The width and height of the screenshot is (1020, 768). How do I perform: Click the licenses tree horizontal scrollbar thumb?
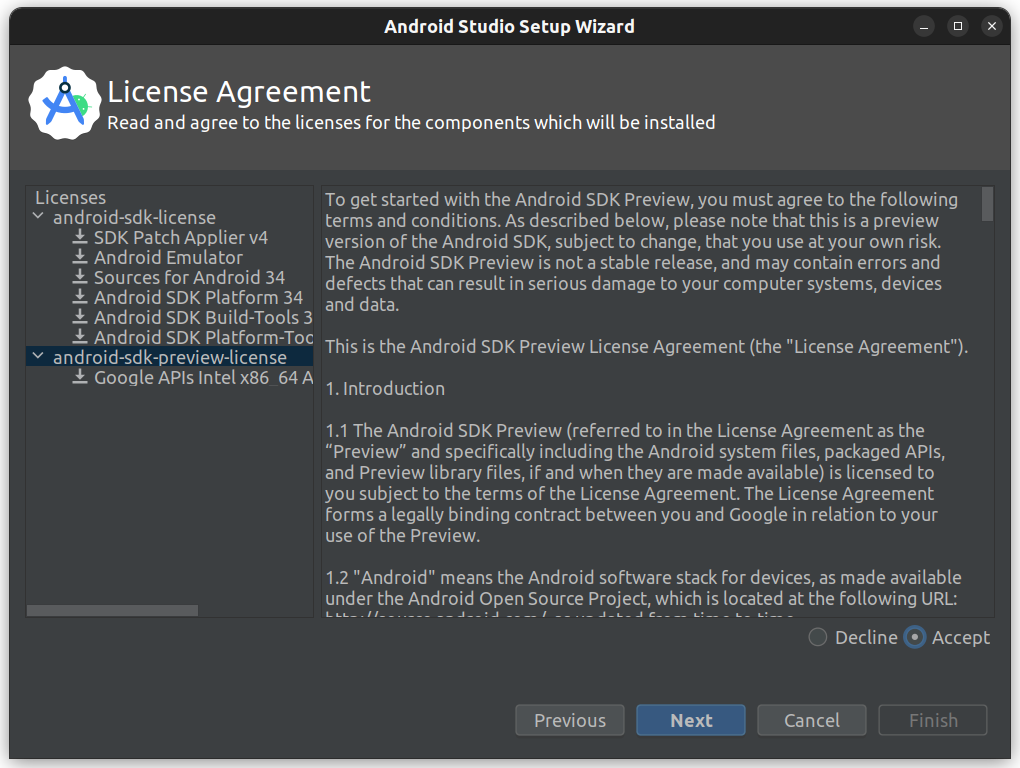(113, 611)
